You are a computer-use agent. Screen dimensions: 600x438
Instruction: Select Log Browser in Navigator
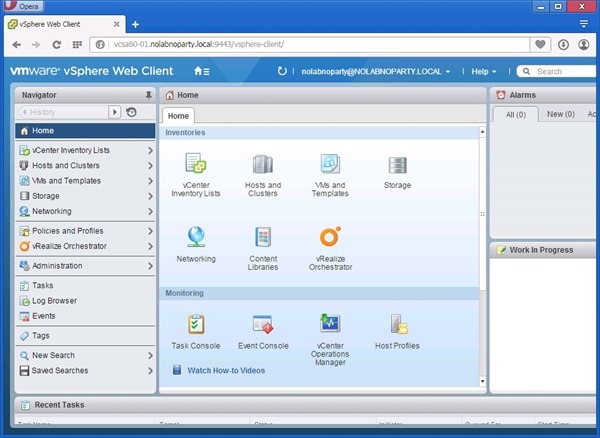coord(54,301)
